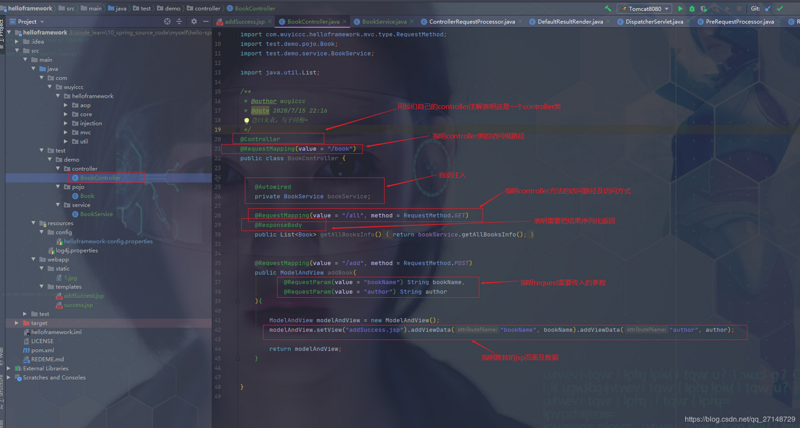
Task: Select the webapp folder
Action: tap(54, 260)
